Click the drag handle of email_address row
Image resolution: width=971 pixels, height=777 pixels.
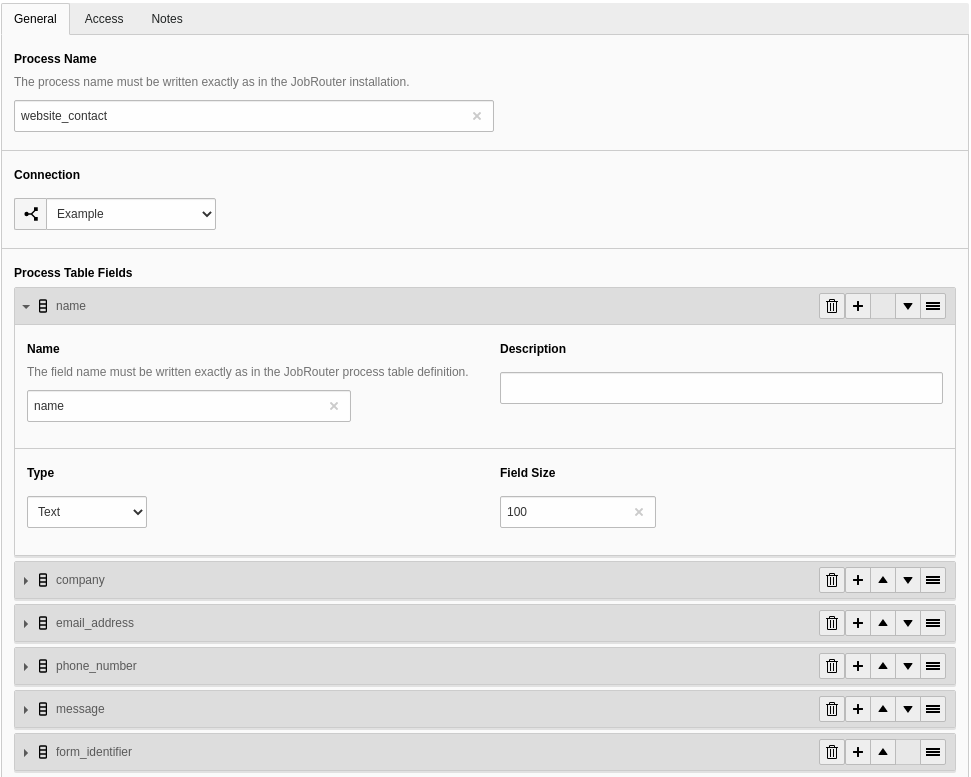933,623
